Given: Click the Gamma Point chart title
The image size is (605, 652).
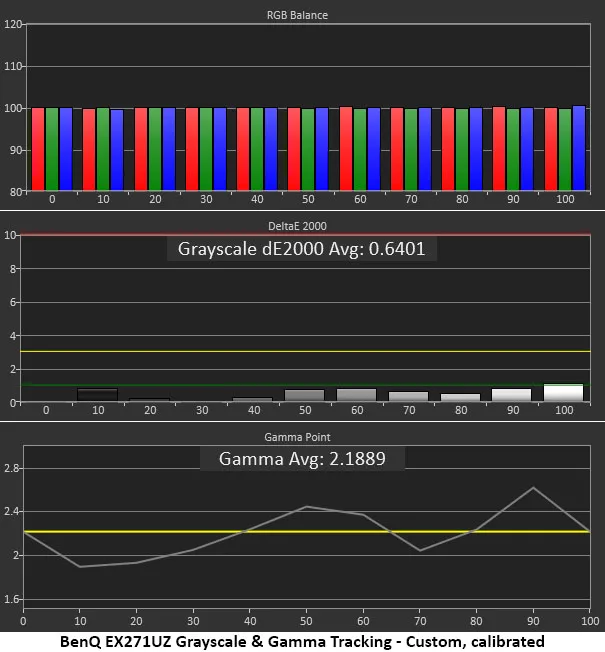Looking at the screenshot, I should pos(302,438).
